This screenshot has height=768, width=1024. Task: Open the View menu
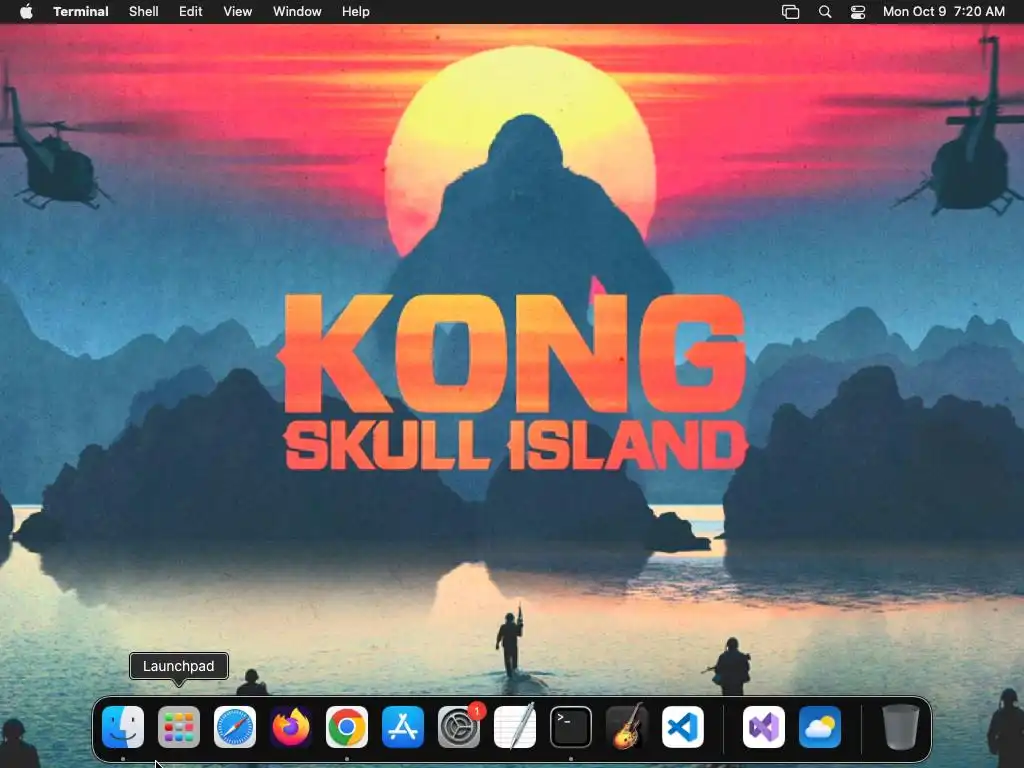(238, 11)
